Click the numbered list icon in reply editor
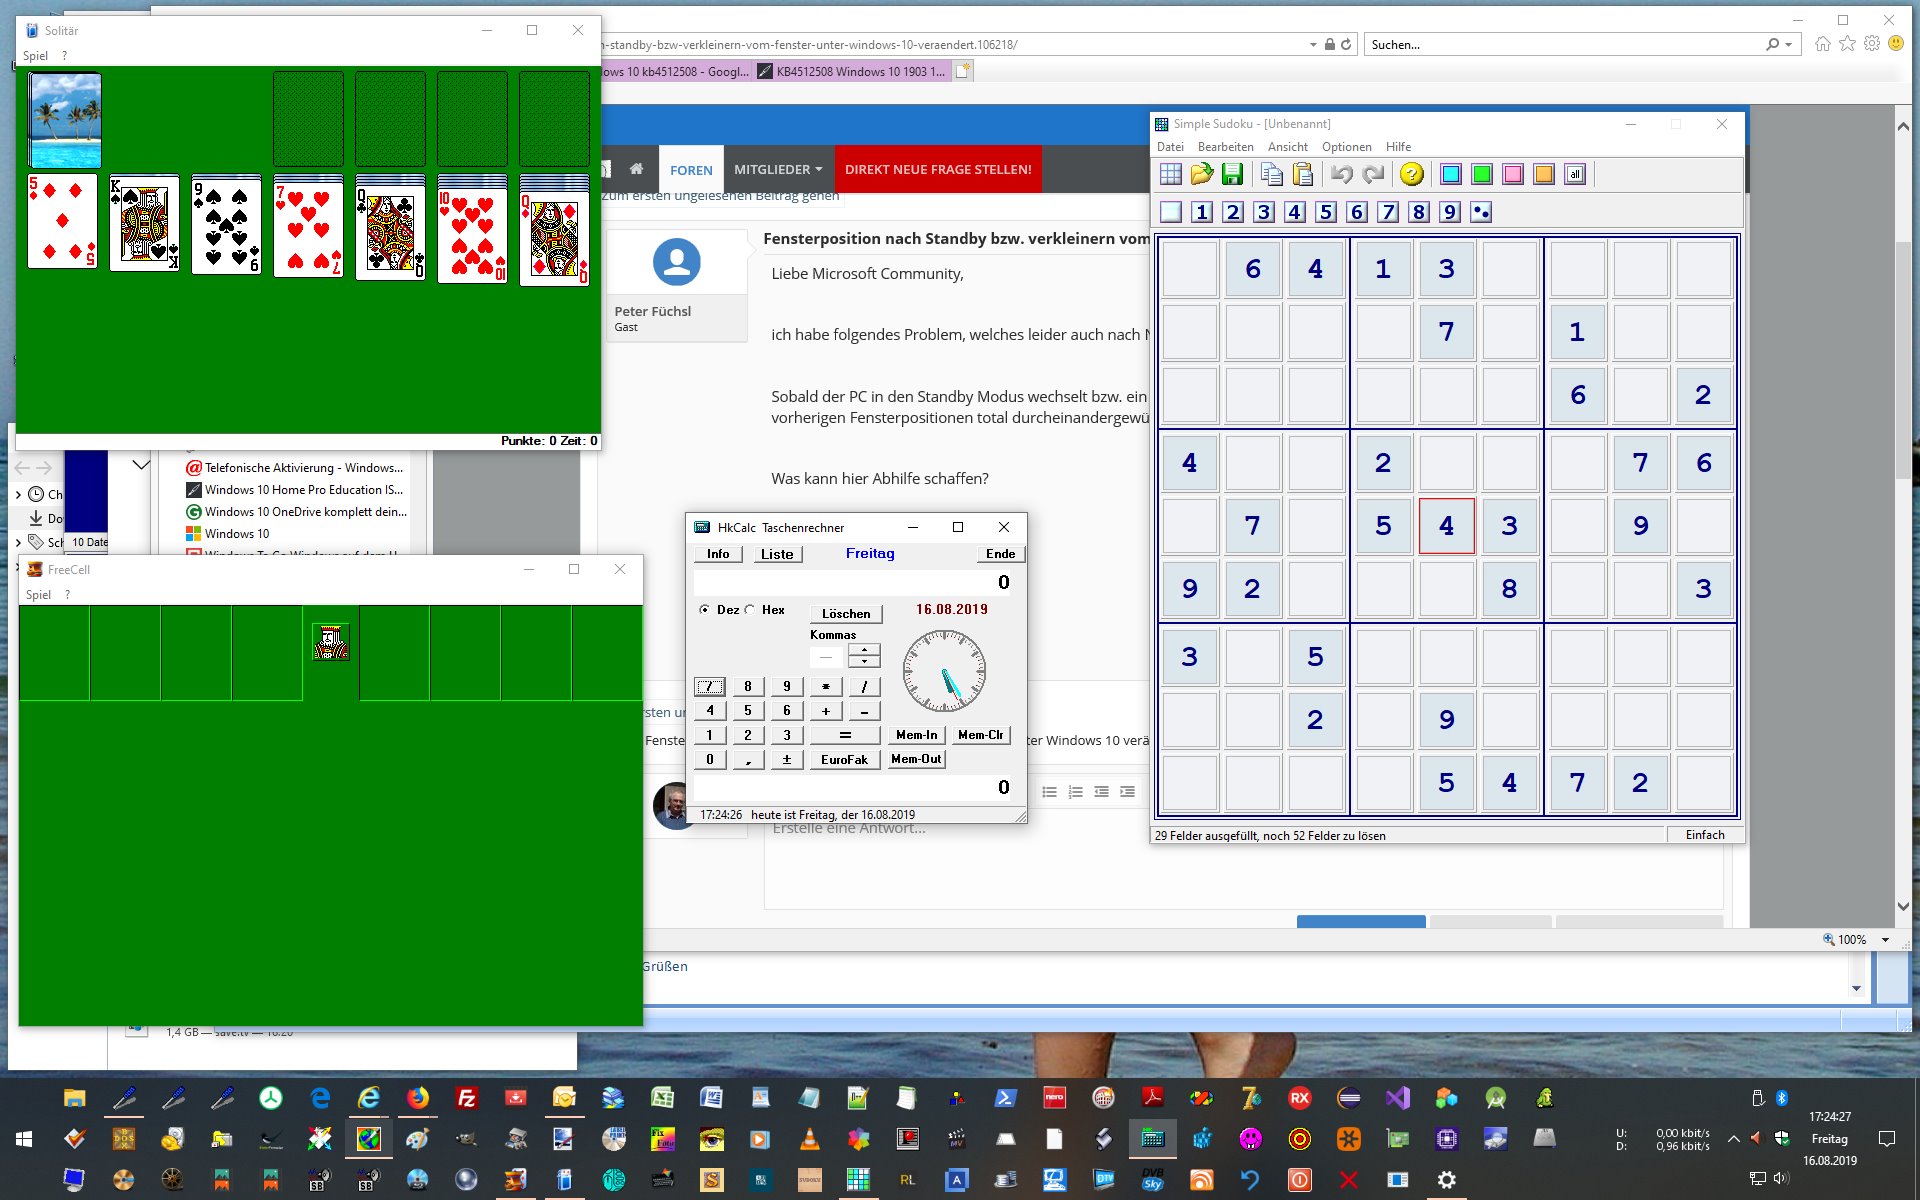The width and height of the screenshot is (1920, 1200). (1075, 792)
